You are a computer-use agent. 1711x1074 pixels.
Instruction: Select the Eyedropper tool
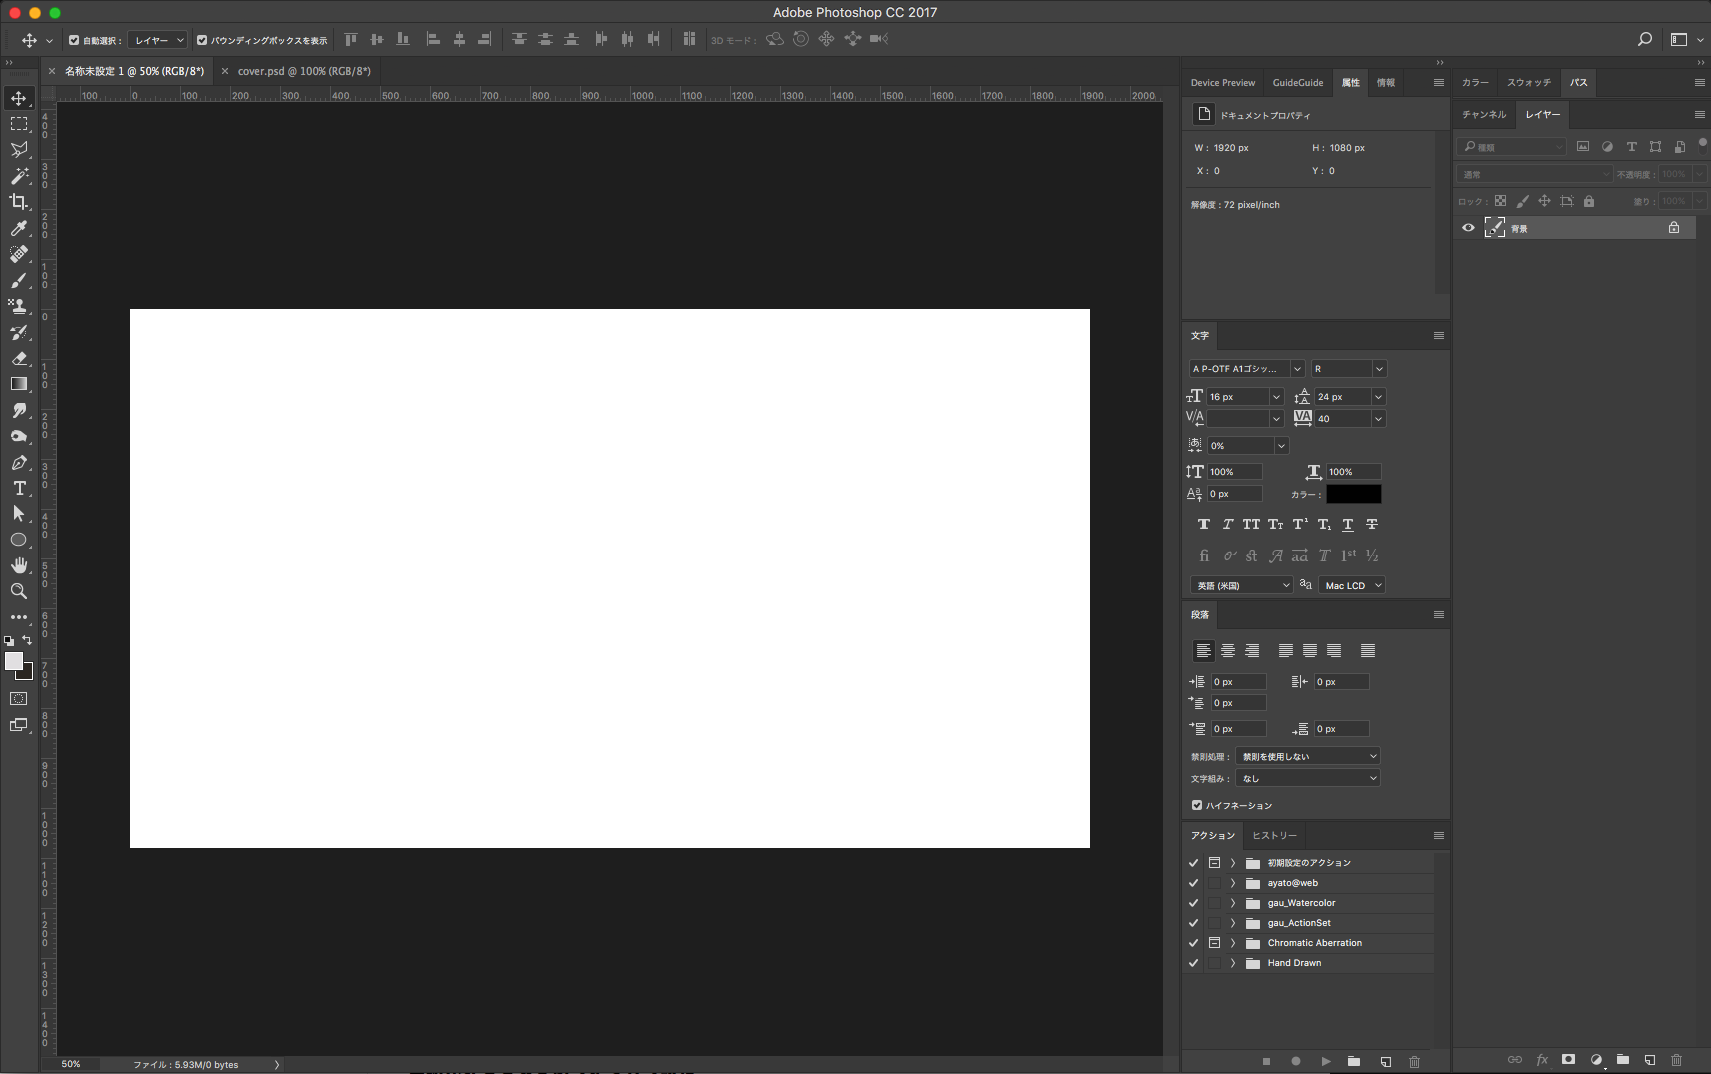point(19,228)
